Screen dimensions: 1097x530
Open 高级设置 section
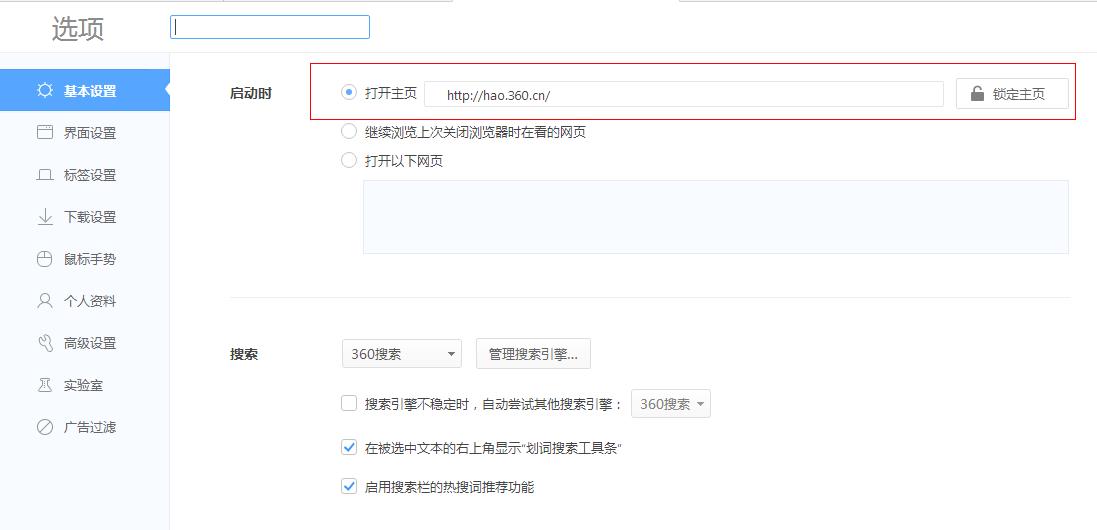(x=85, y=343)
